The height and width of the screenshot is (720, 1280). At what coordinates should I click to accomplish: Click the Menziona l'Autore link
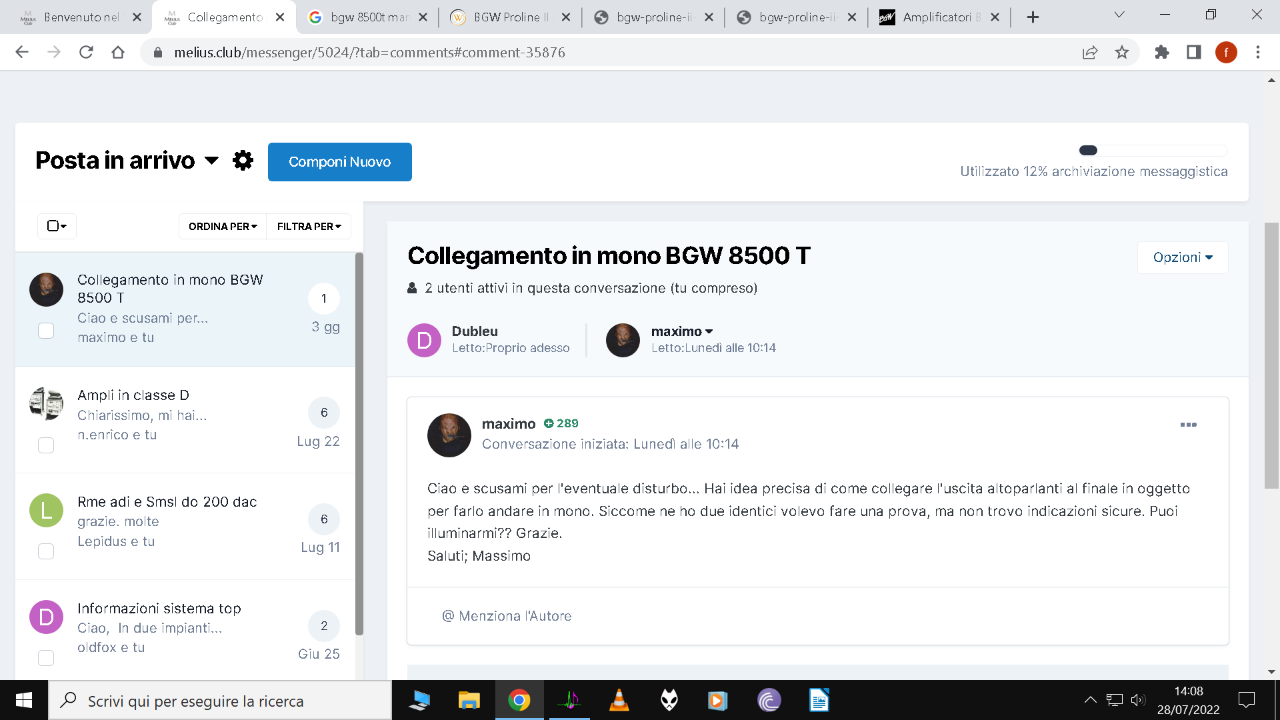point(507,616)
